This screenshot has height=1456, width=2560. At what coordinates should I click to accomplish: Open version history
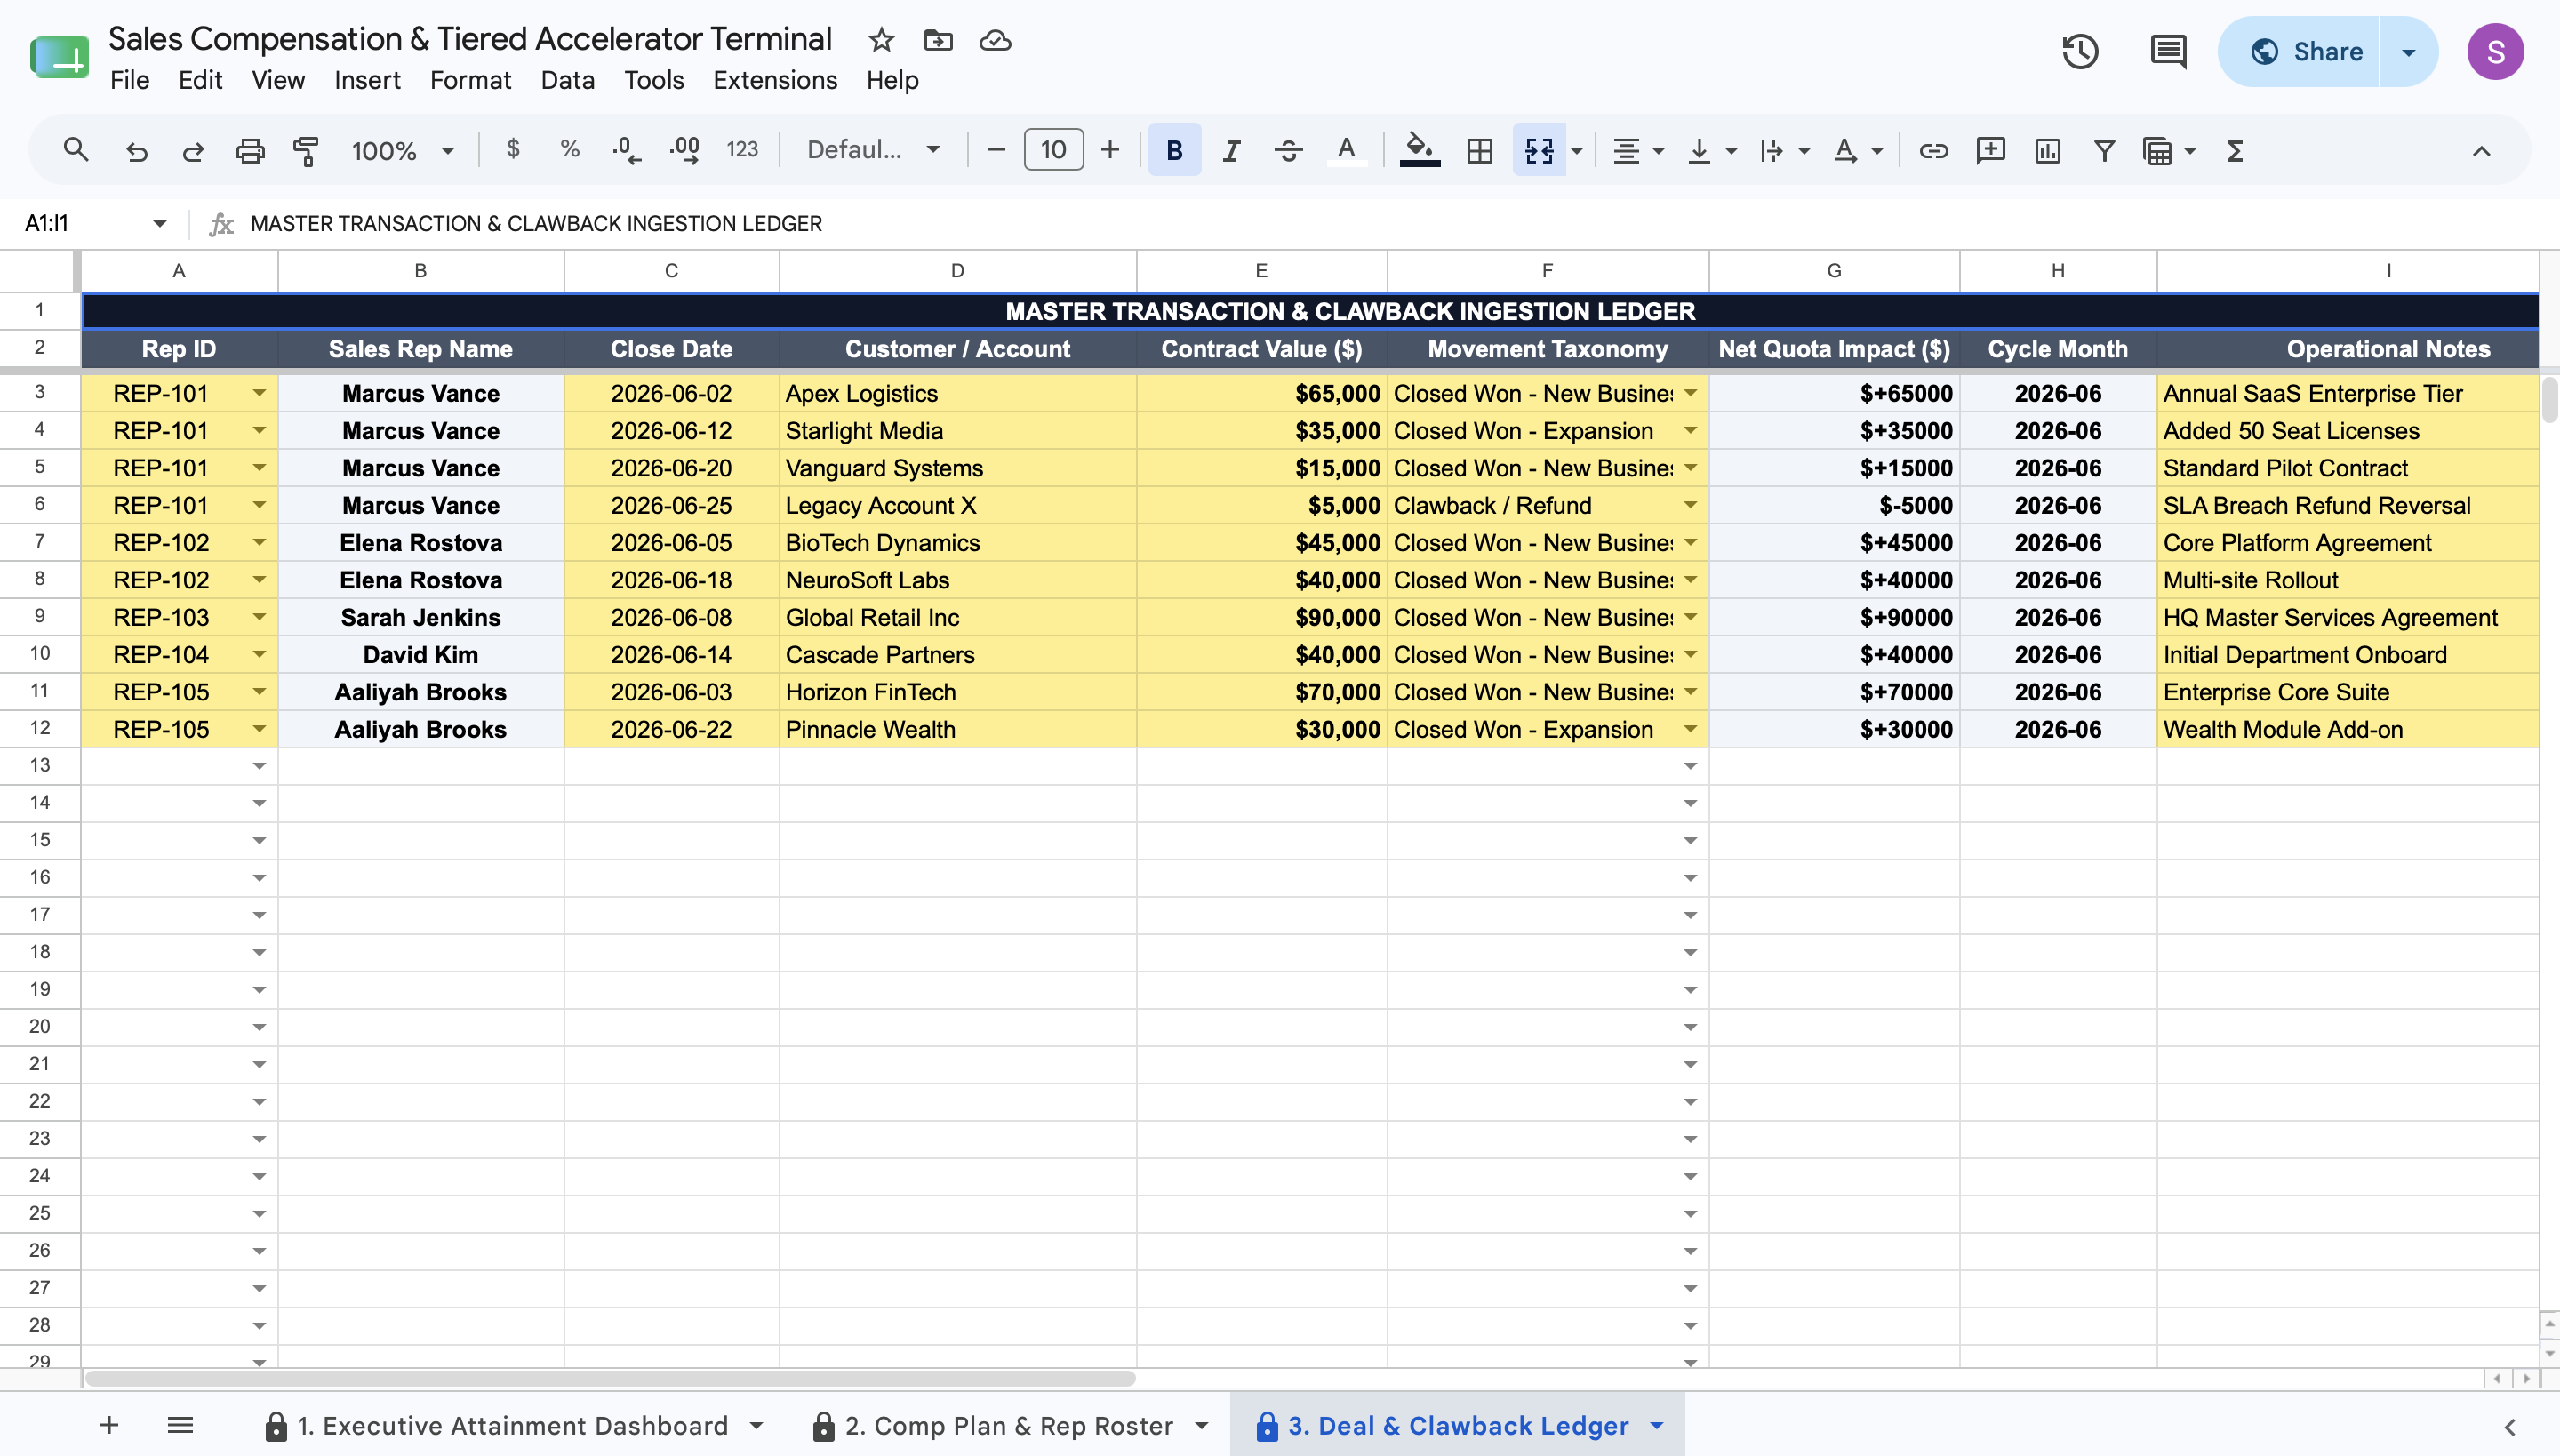pyautogui.click(x=2080, y=51)
